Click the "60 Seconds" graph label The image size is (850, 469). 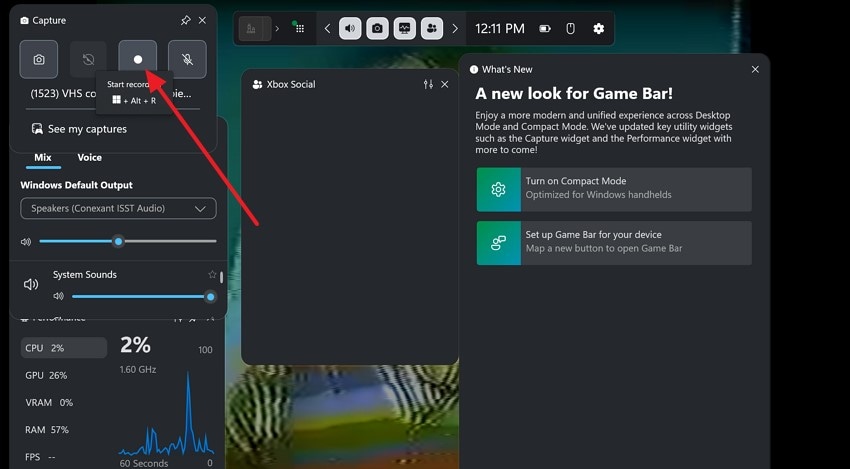(x=144, y=464)
